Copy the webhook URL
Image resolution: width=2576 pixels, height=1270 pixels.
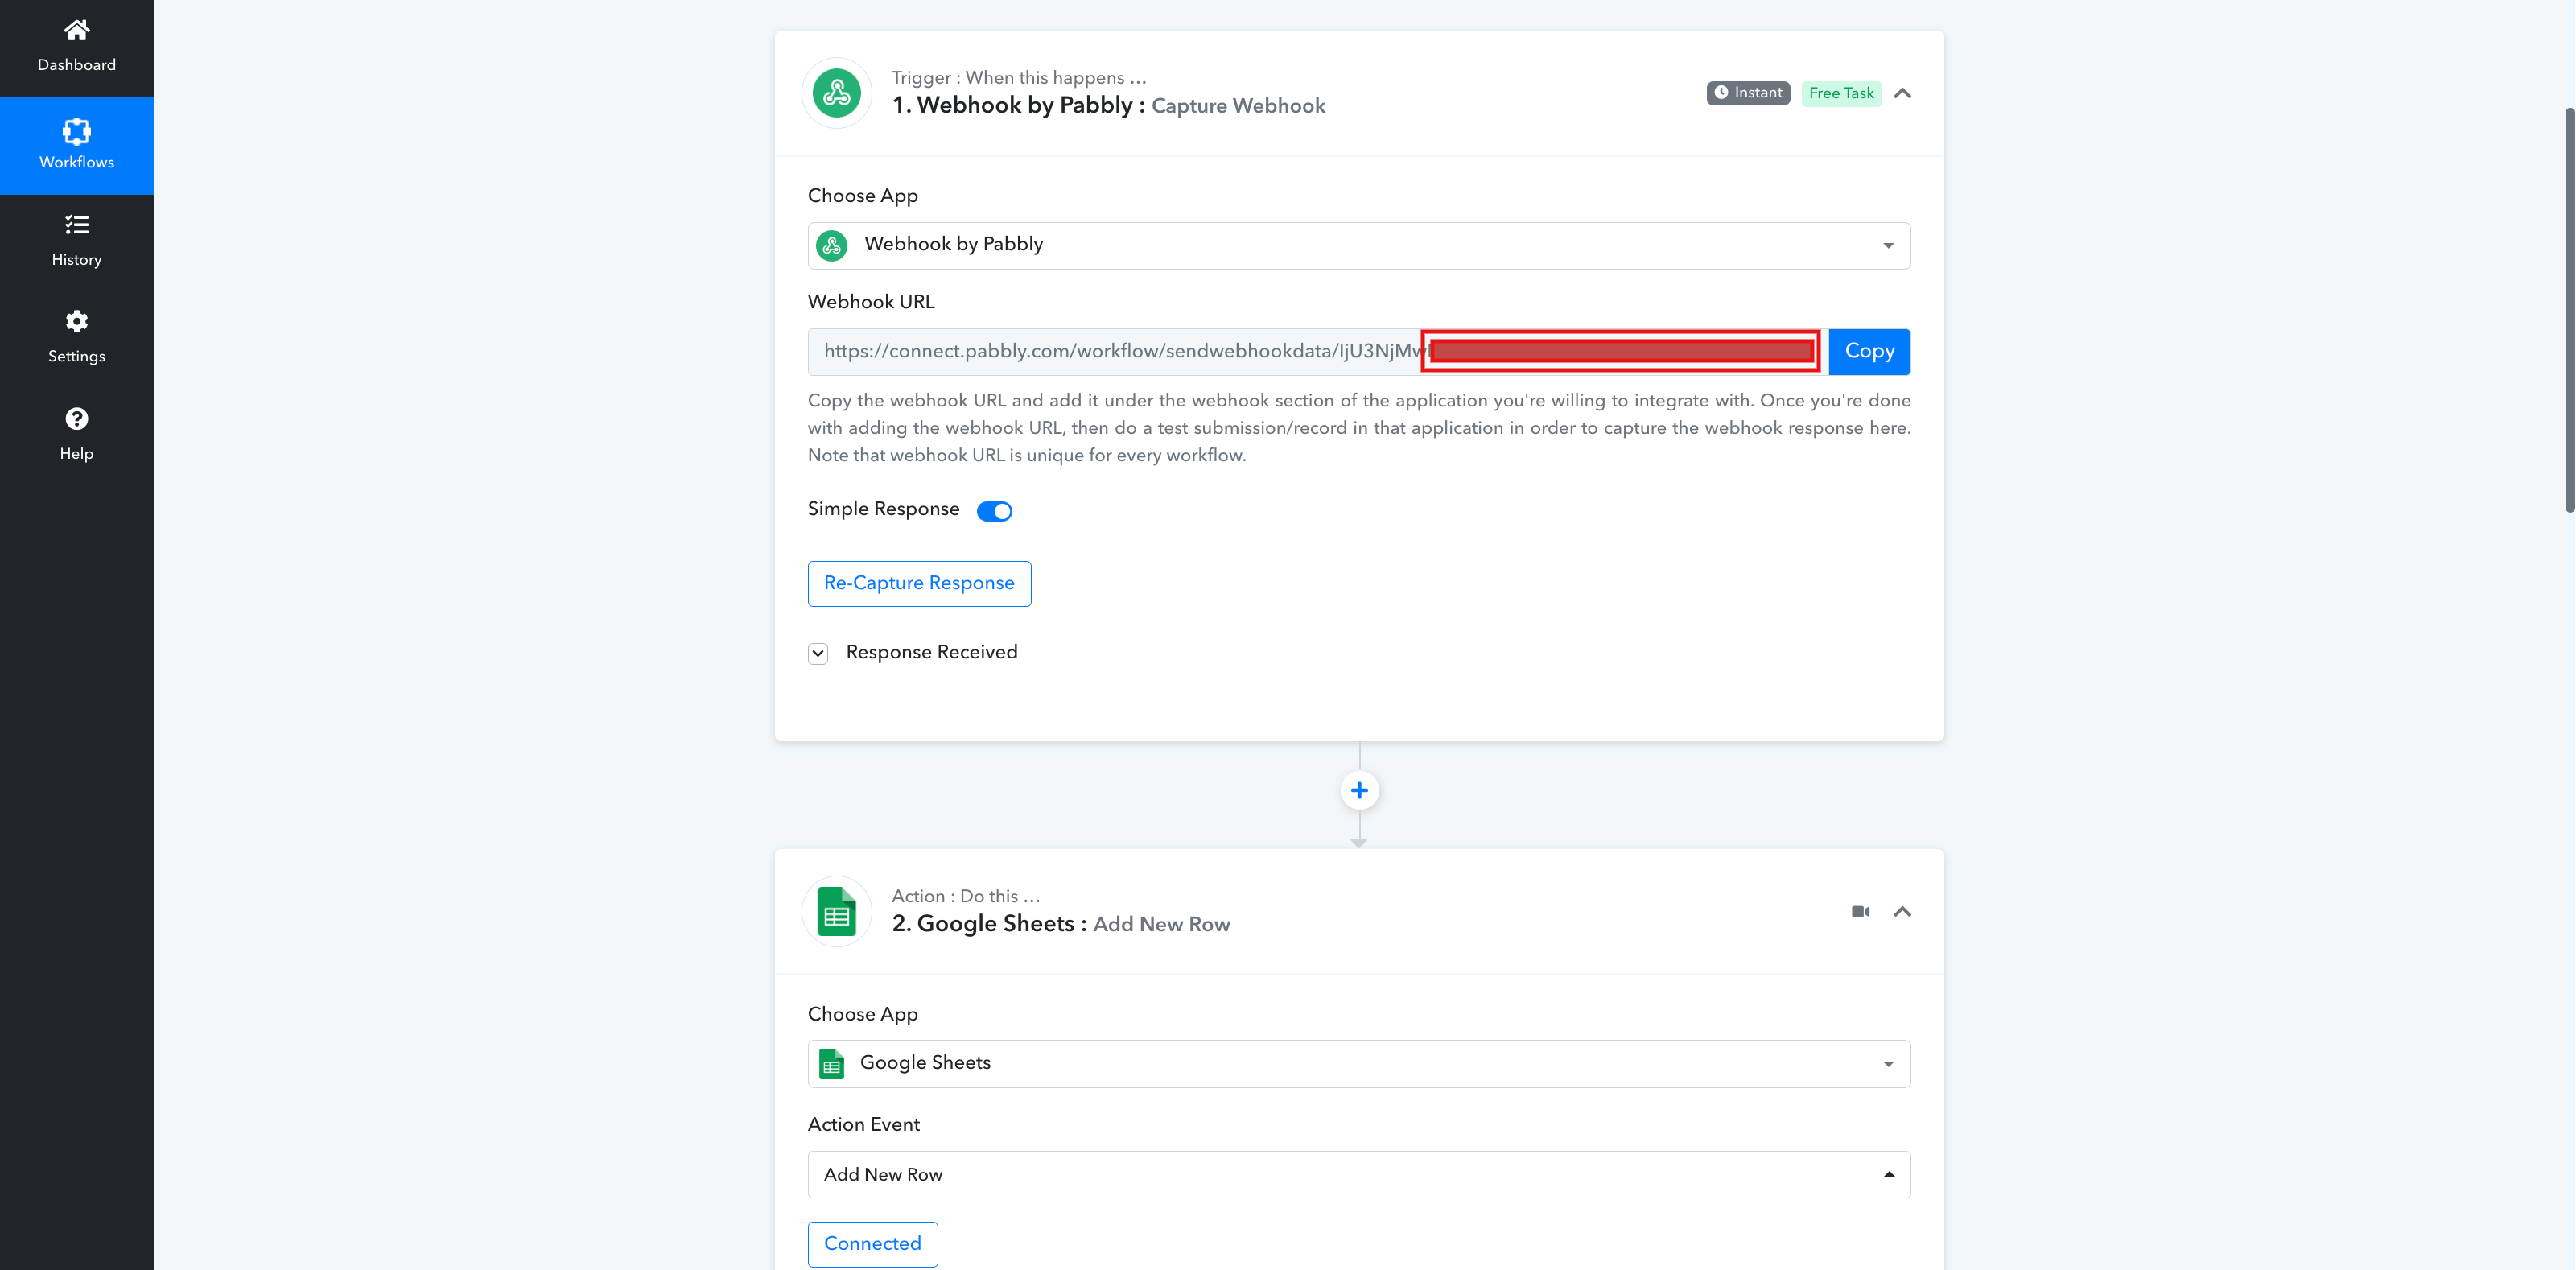[1869, 351]
